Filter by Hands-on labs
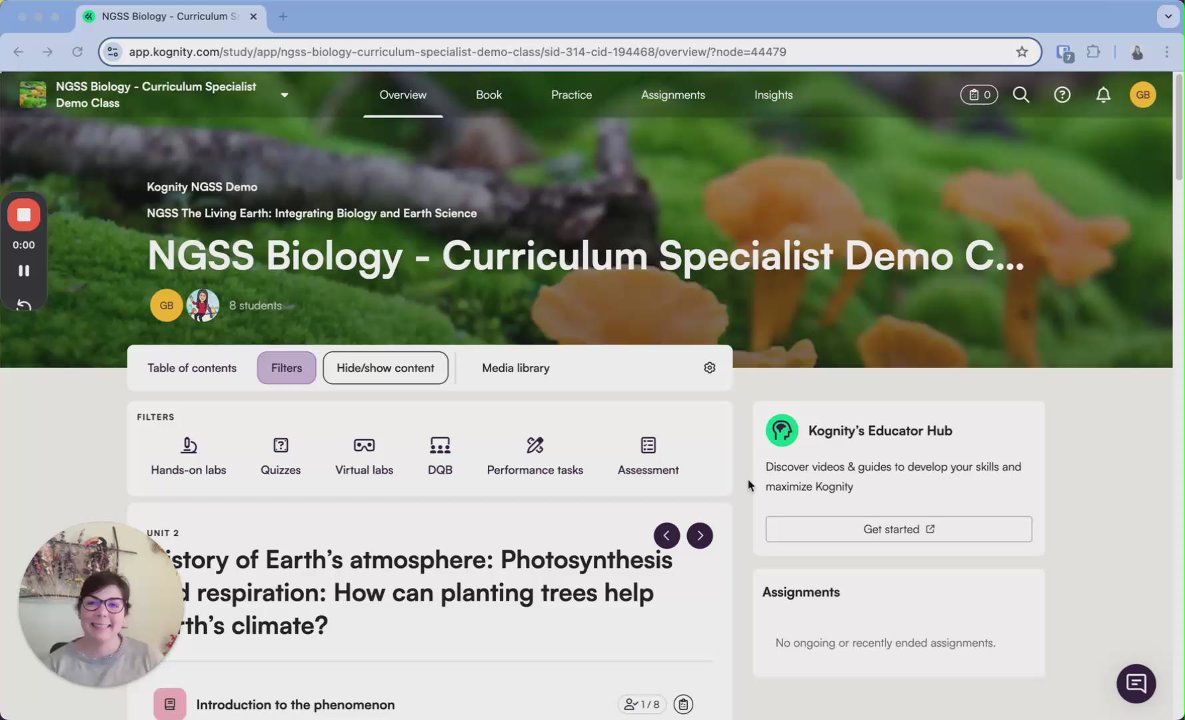Screen dimensions: 1185x720 [x=188, y=456]
